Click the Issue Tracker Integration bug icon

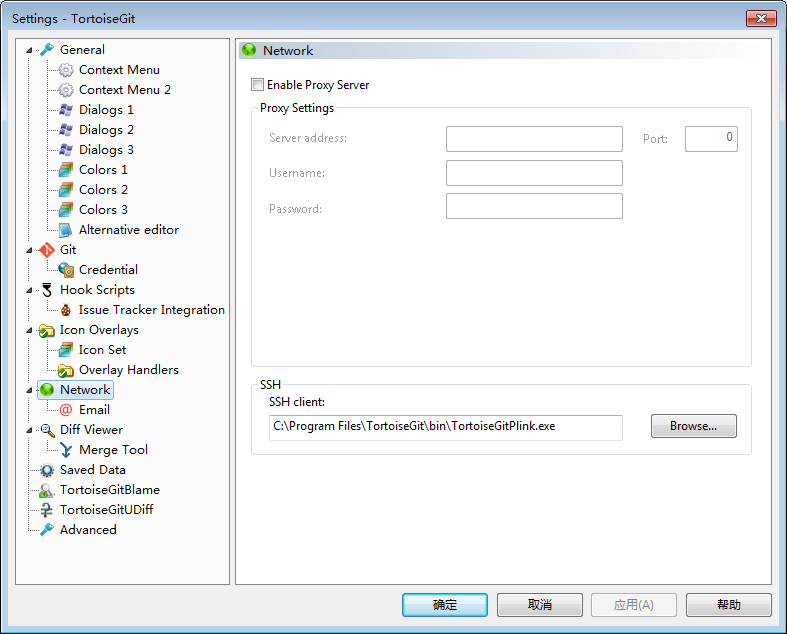[x=66, y=310]
